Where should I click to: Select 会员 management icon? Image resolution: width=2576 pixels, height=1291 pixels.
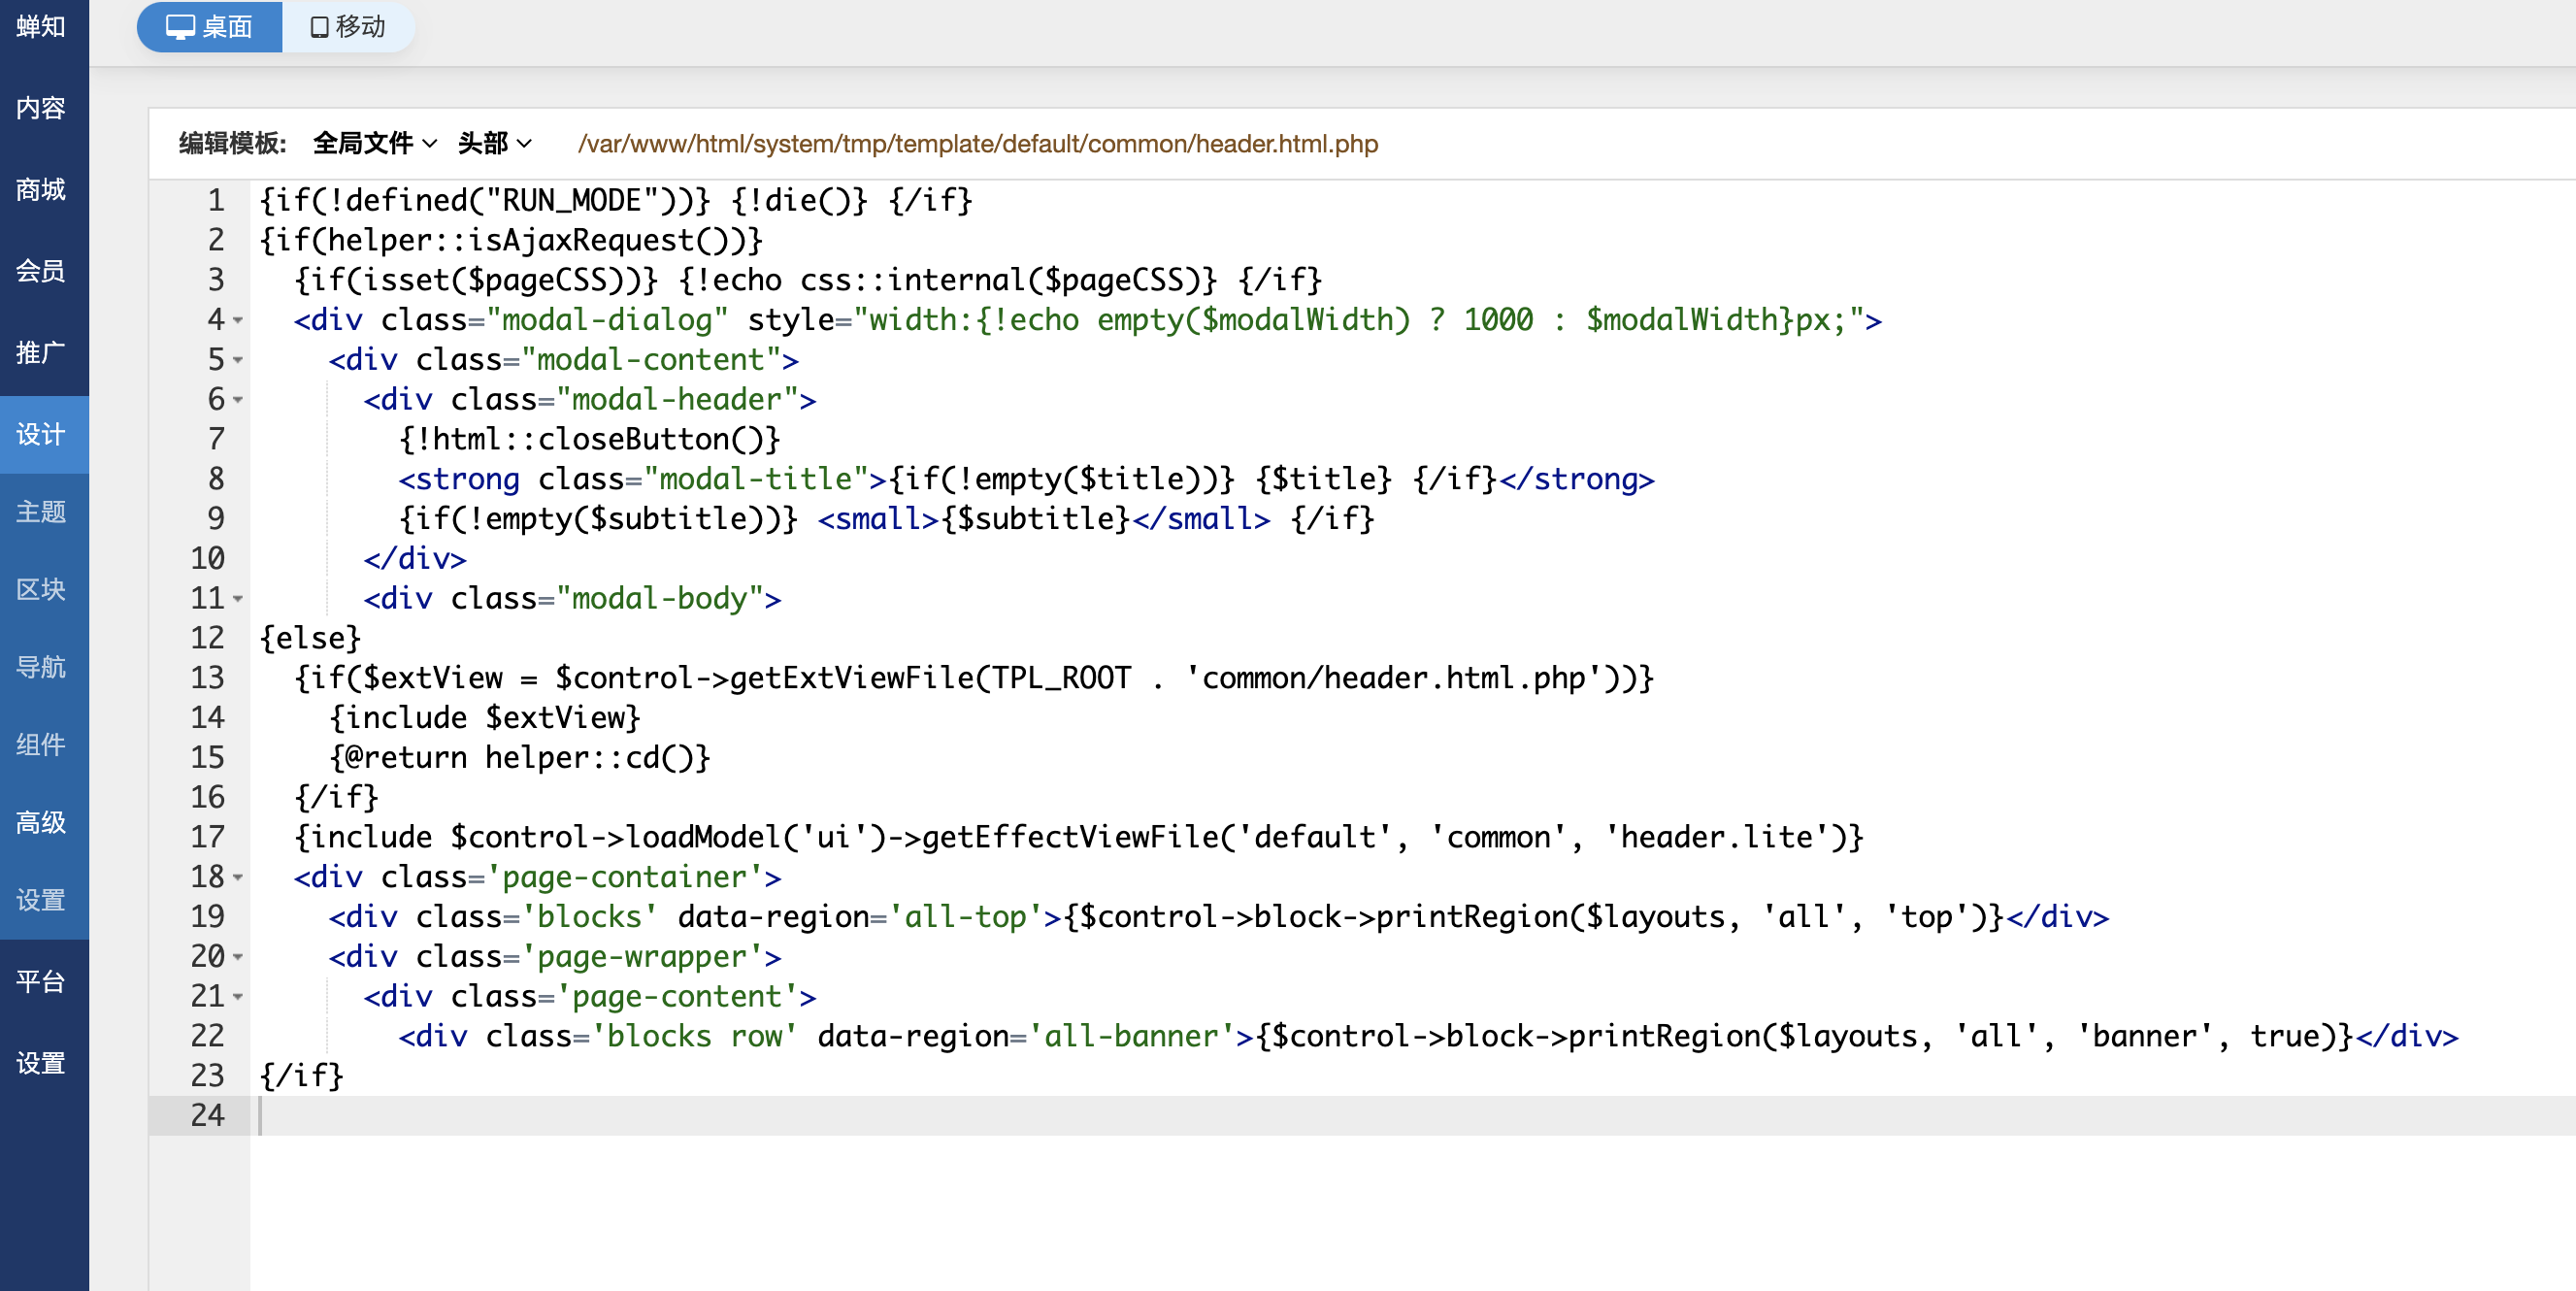(45, 267)
